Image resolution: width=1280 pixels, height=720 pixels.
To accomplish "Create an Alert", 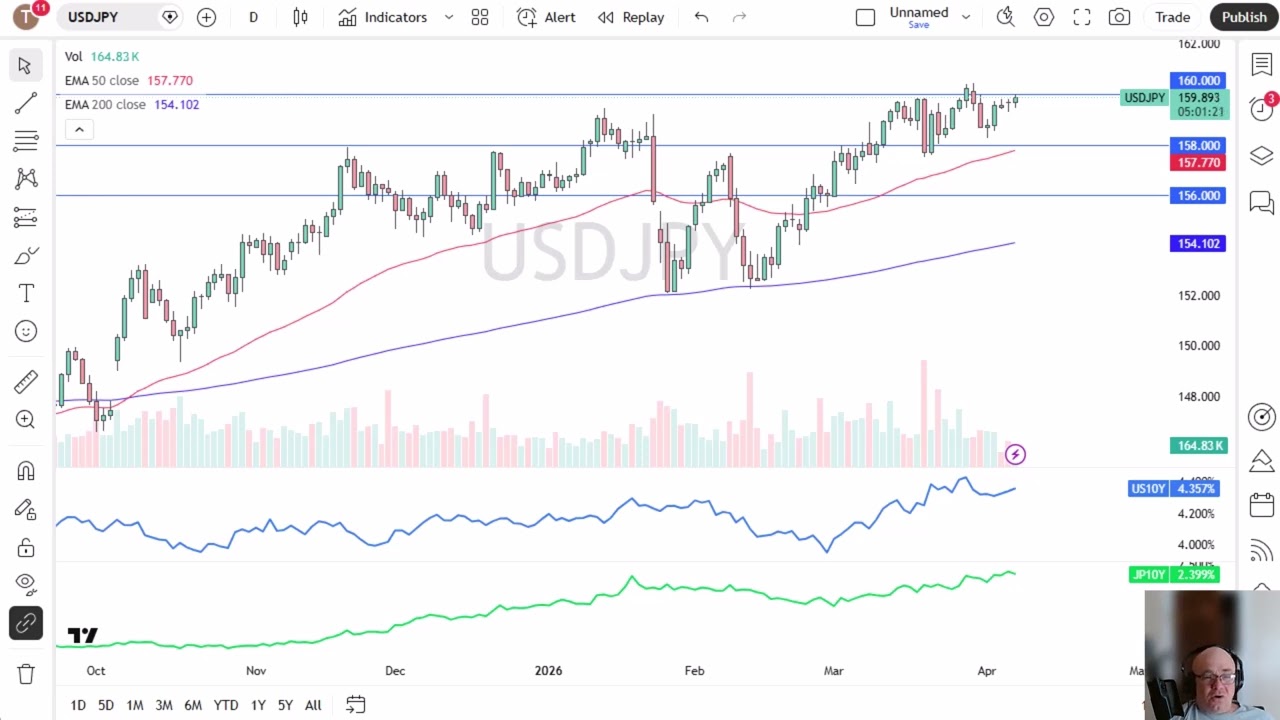I will [x=546, y=17].
